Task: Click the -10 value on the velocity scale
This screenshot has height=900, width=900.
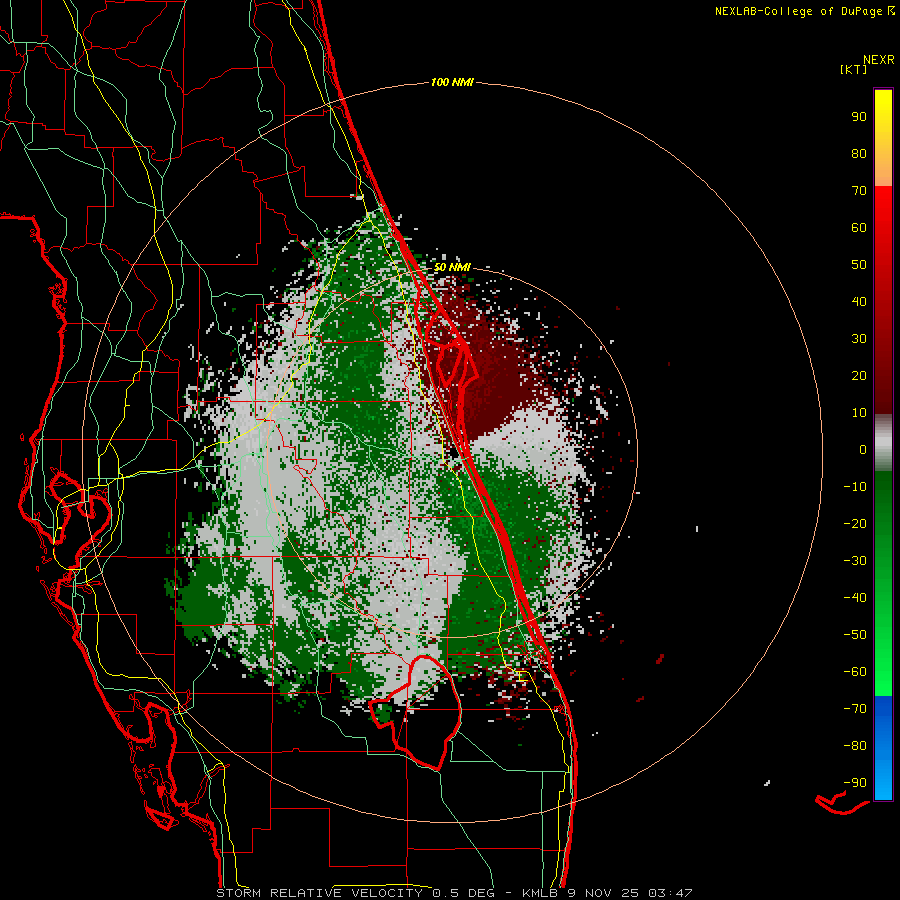Action: point(855,487)
